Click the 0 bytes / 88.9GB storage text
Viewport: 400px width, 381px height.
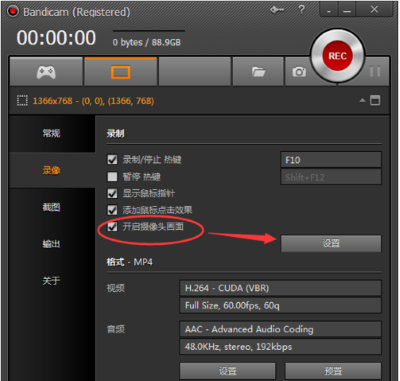147,43
